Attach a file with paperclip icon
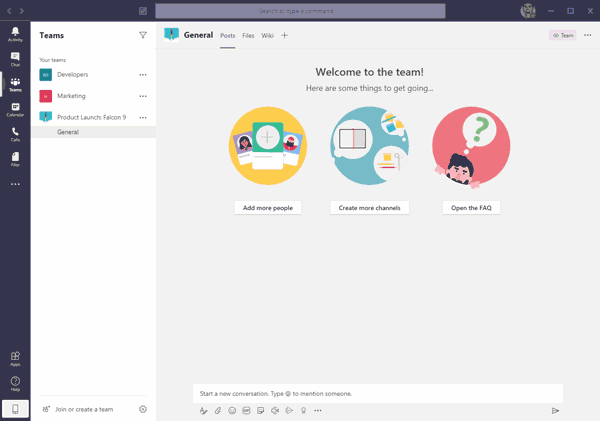Image resolution: width=600 pixels, height=421 pixels. coord(218,411)
